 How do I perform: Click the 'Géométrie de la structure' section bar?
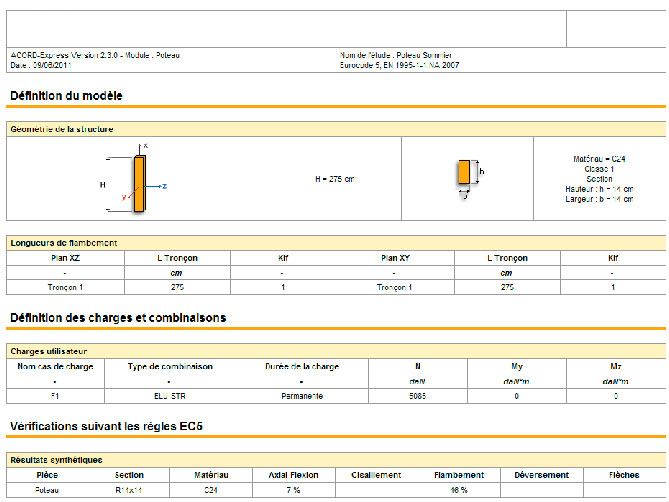[x=336, y=129]
